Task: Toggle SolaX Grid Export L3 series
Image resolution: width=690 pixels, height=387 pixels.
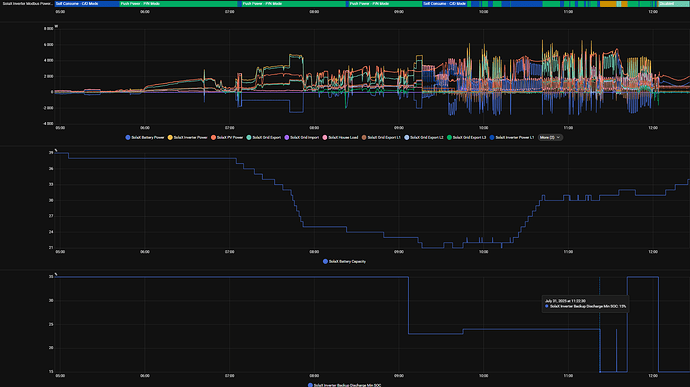Action: point(467,137)
